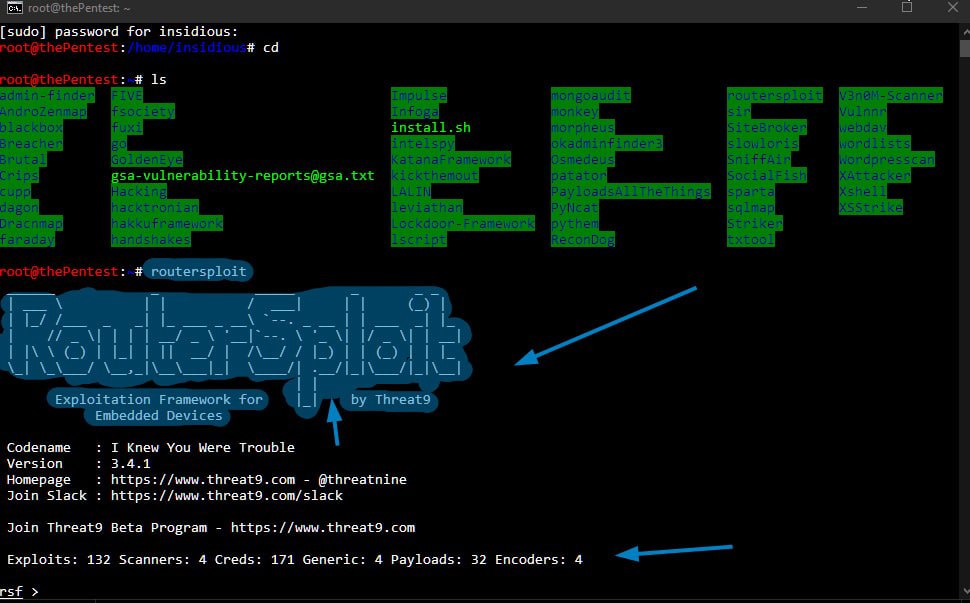Click the V3n0M-Scanner directory name
Image resolution: width=970 pixels, height=603 pixels.
(891, 95)
